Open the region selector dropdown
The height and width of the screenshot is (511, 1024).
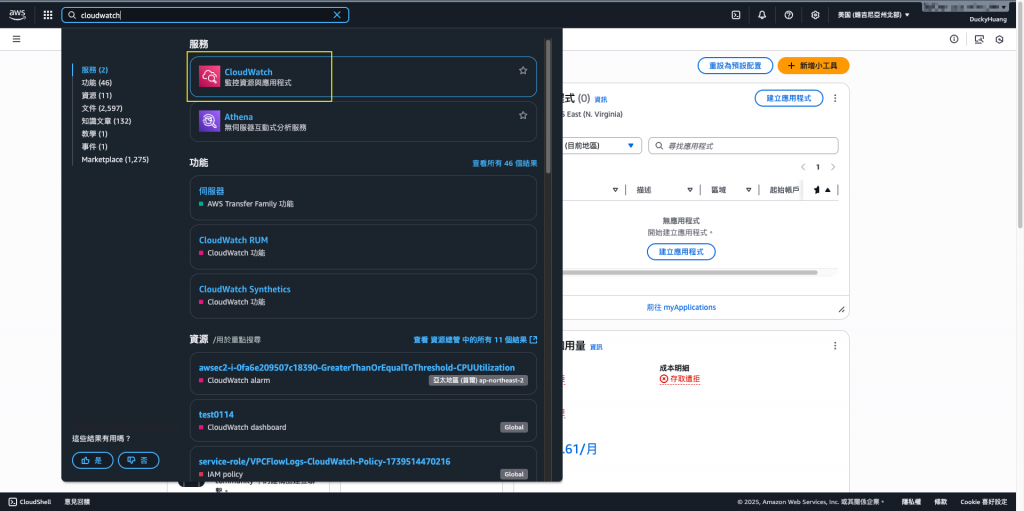click(x=873, y=15)
